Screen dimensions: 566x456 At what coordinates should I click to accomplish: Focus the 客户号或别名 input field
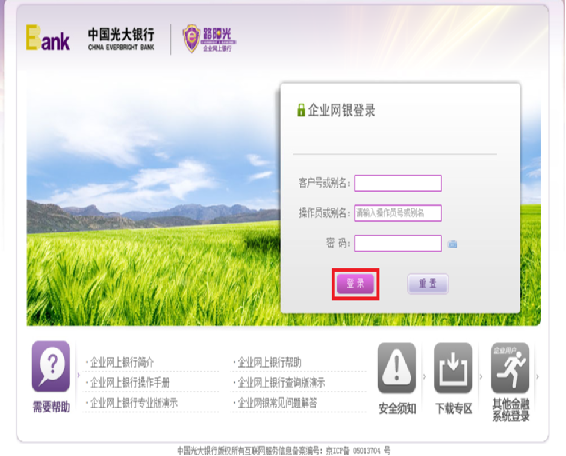(398, 183)
